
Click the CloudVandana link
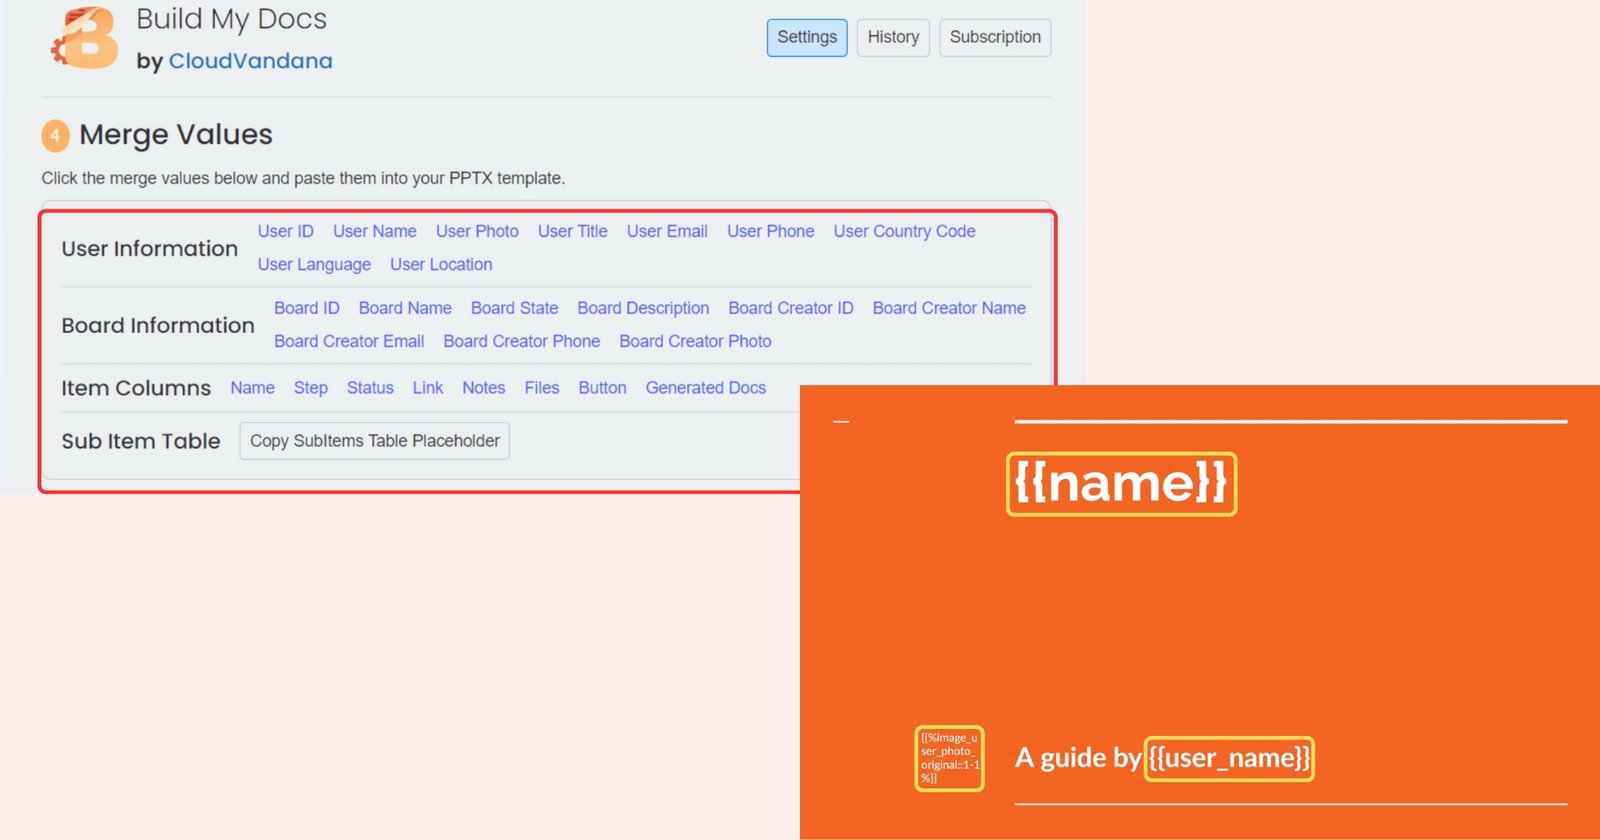point(250,61)
